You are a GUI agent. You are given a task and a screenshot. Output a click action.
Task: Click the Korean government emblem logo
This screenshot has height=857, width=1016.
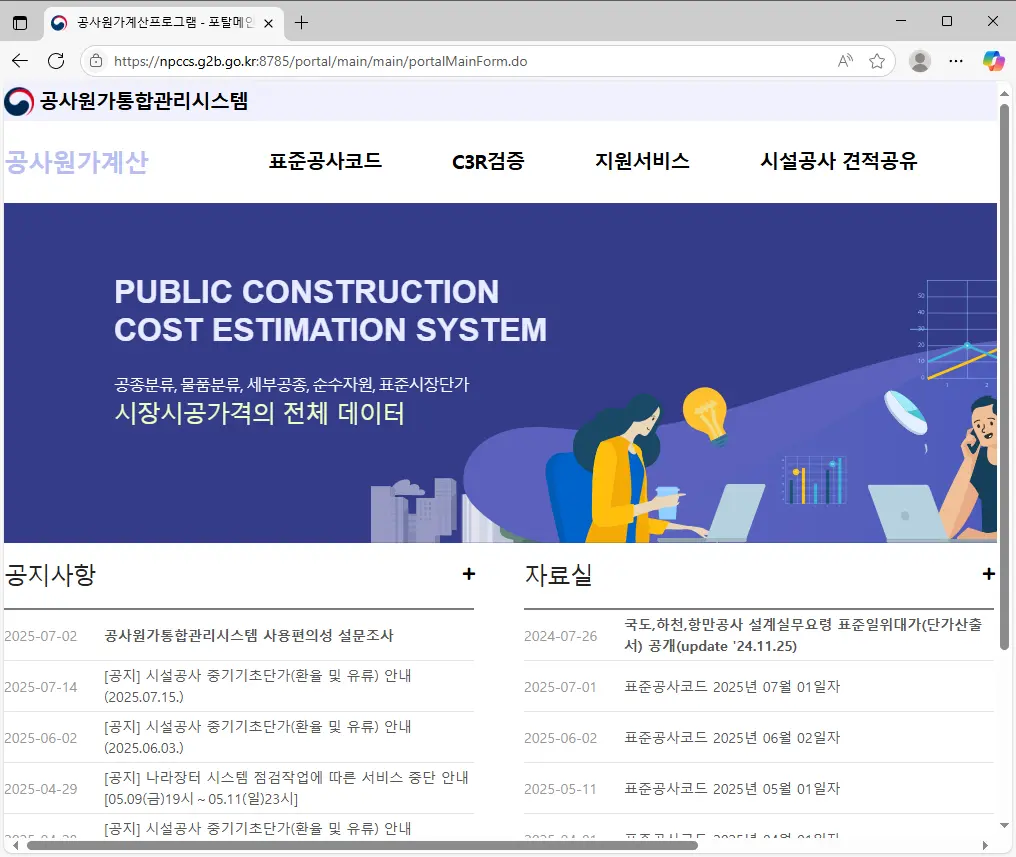[17, 101]
